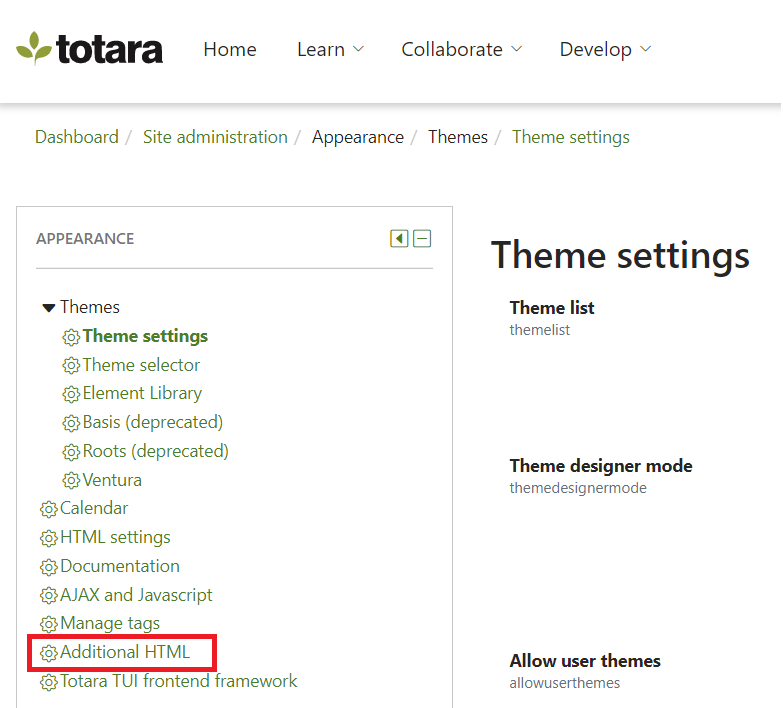Click gear icon beside Basis (deprecated)

71,423
